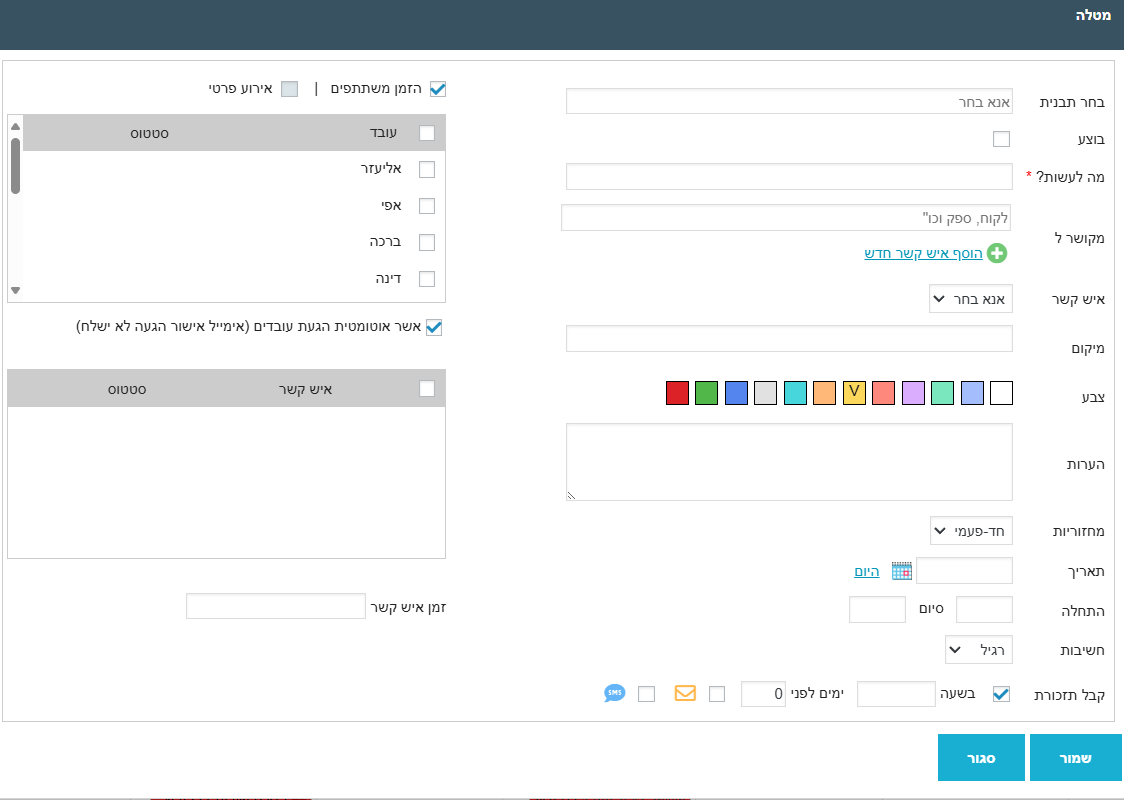Uncheck the הזמן משתתפים checkbox
Screen dimensions: 1124x800
(437, 89)
